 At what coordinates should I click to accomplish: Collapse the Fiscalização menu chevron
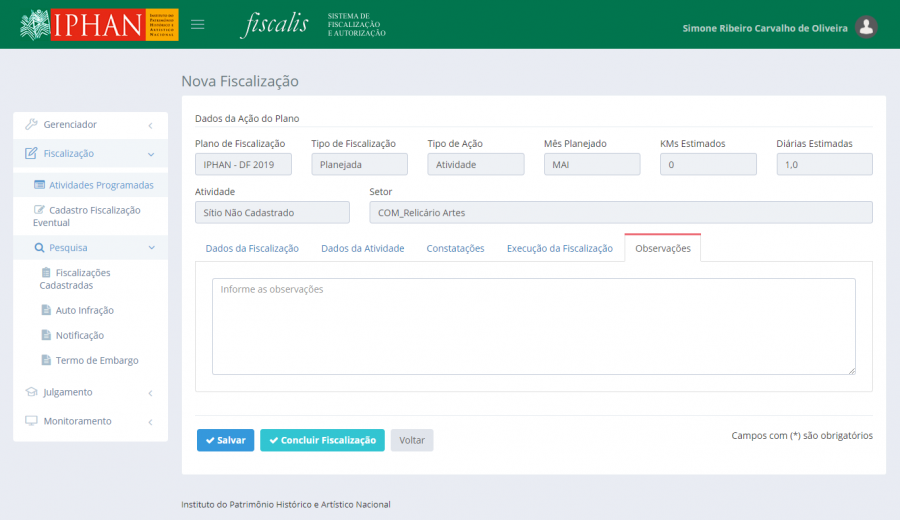coord(150,154)
